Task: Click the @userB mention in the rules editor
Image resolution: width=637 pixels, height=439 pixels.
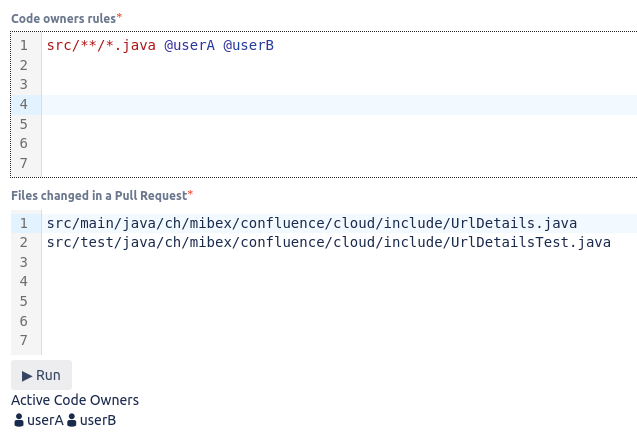Action: (248, 45)
